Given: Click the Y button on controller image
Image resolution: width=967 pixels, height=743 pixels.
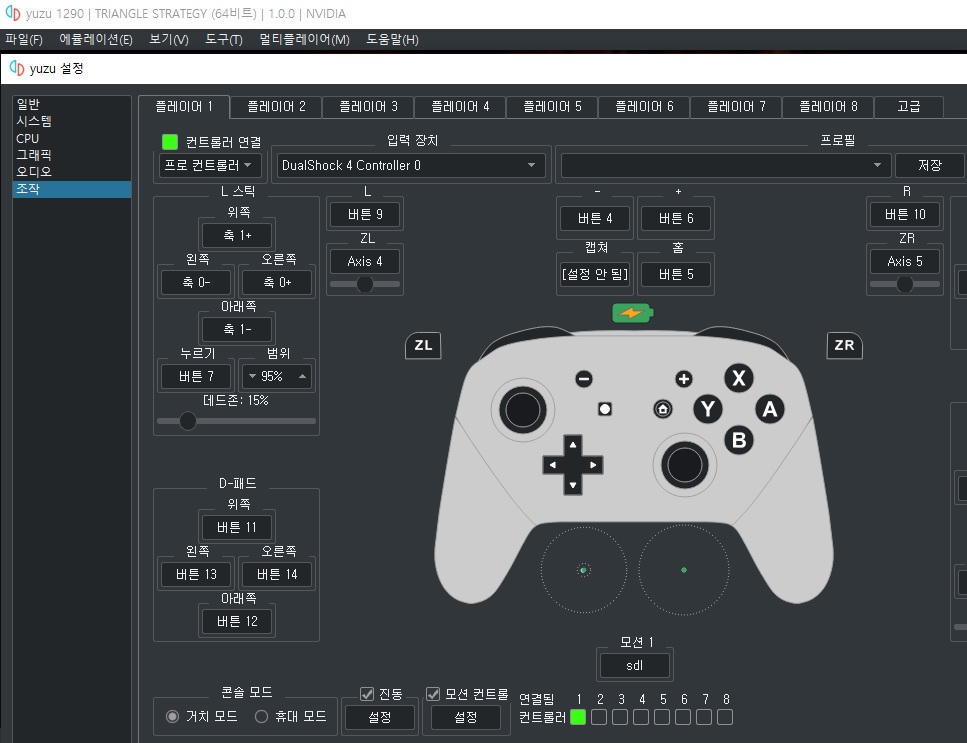Looking at the screenshot, I should coord(708,409).
